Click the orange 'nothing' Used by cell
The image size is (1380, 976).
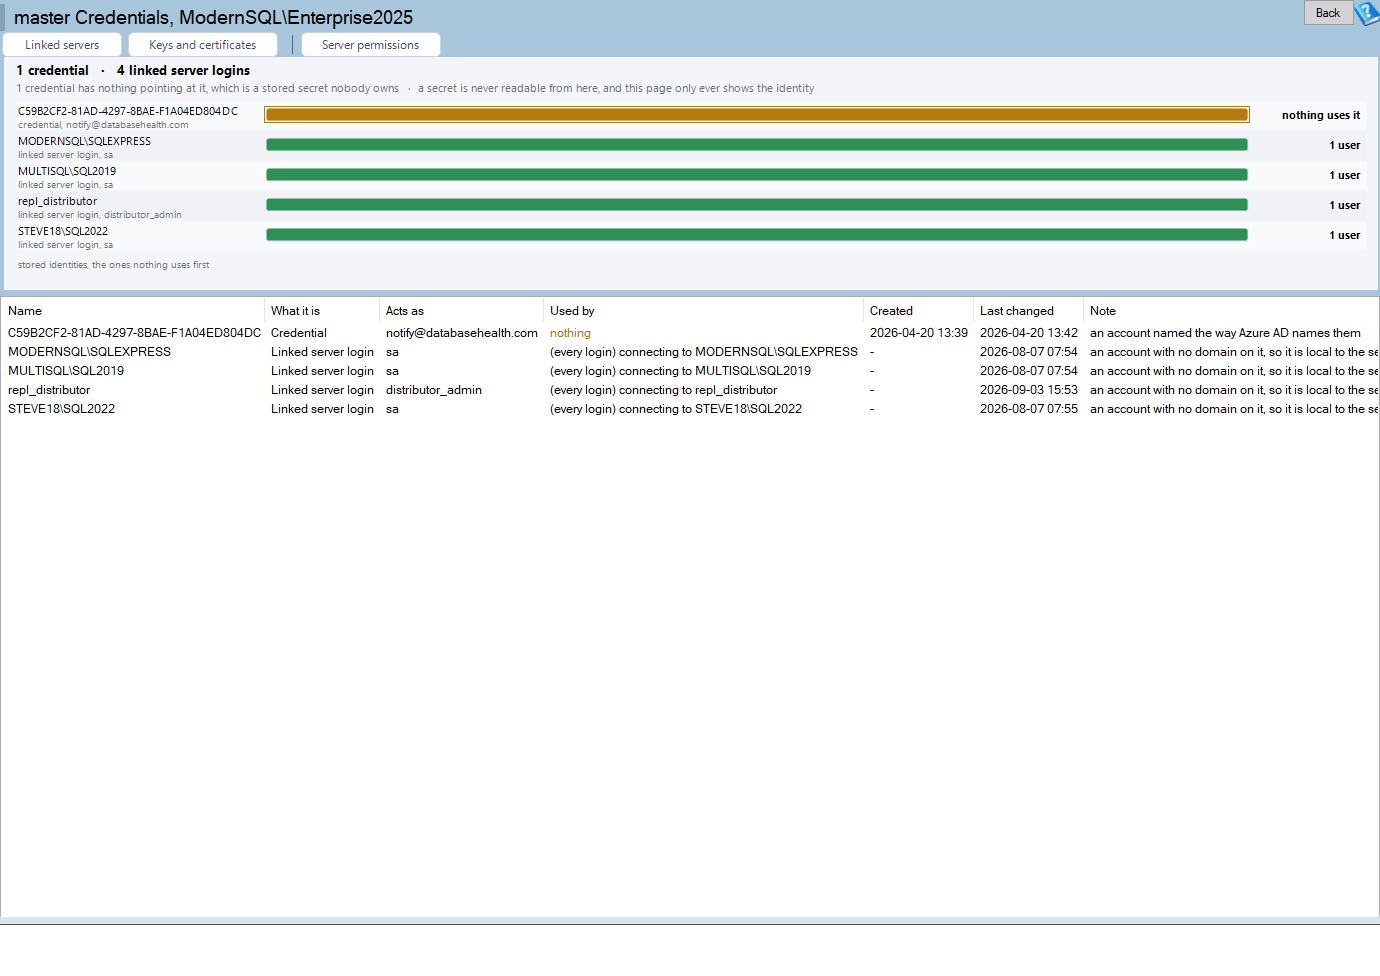click(570, 333)
